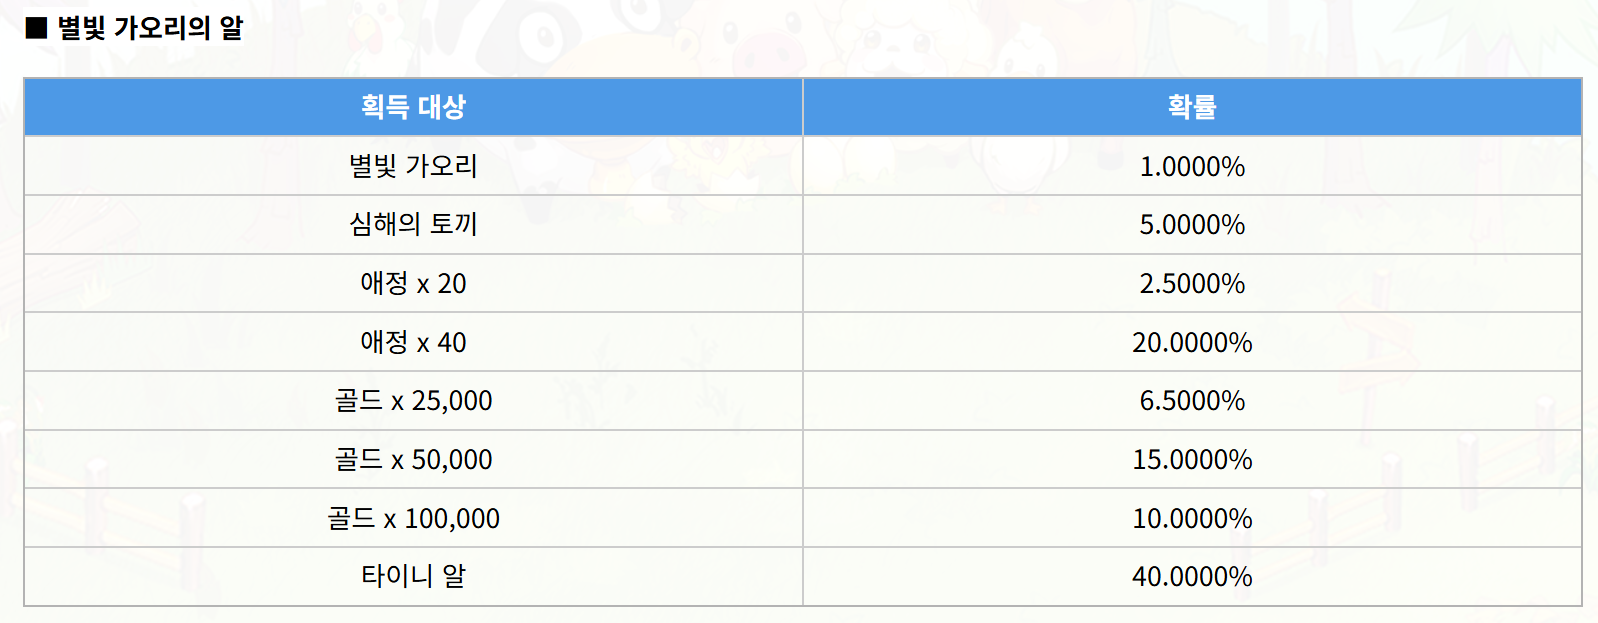Select the 10.0000% probability value
1598x623 pixels.
(1192, 518)
